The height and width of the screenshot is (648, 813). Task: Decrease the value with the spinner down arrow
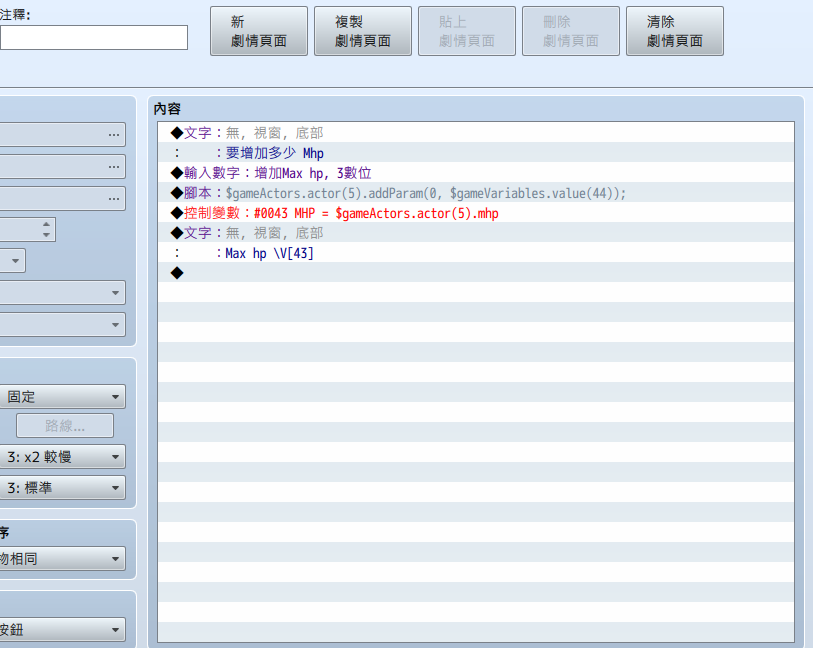tap(46, 235)
